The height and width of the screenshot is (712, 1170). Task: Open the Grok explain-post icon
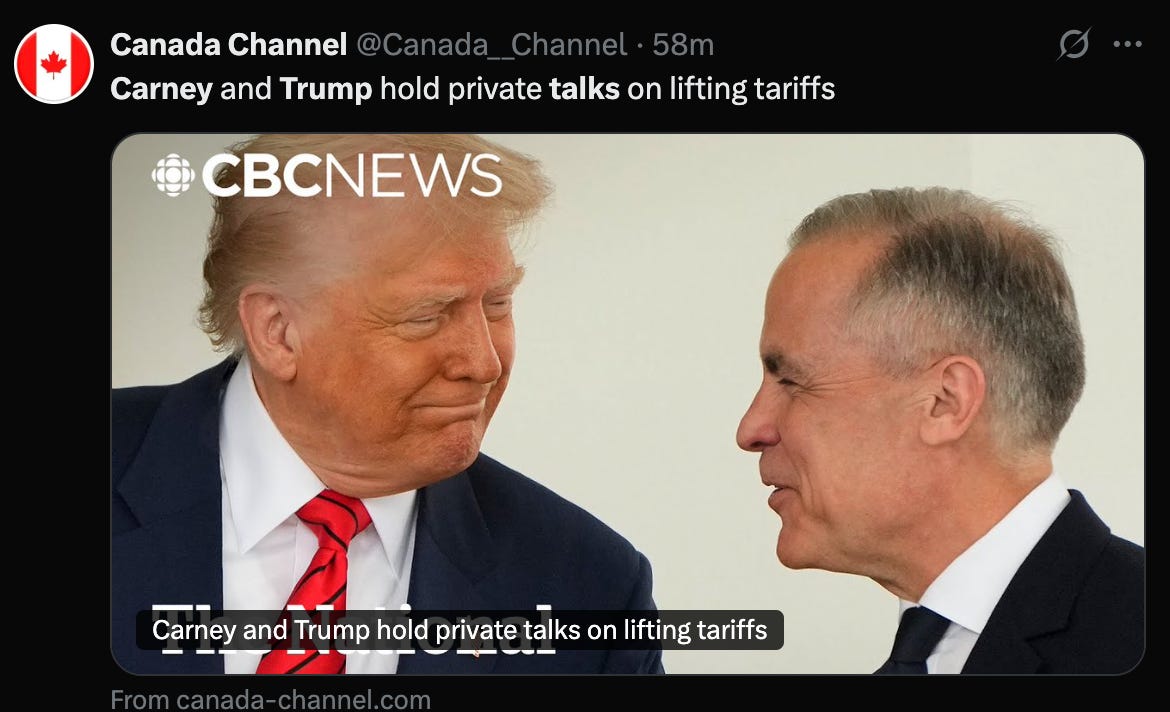click(1074, 44)
